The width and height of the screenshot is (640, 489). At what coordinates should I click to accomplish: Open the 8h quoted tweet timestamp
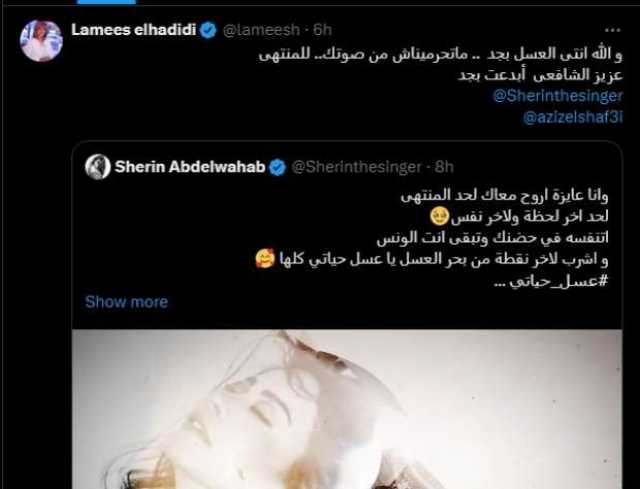pyautogui.click(x=444, y=167)
